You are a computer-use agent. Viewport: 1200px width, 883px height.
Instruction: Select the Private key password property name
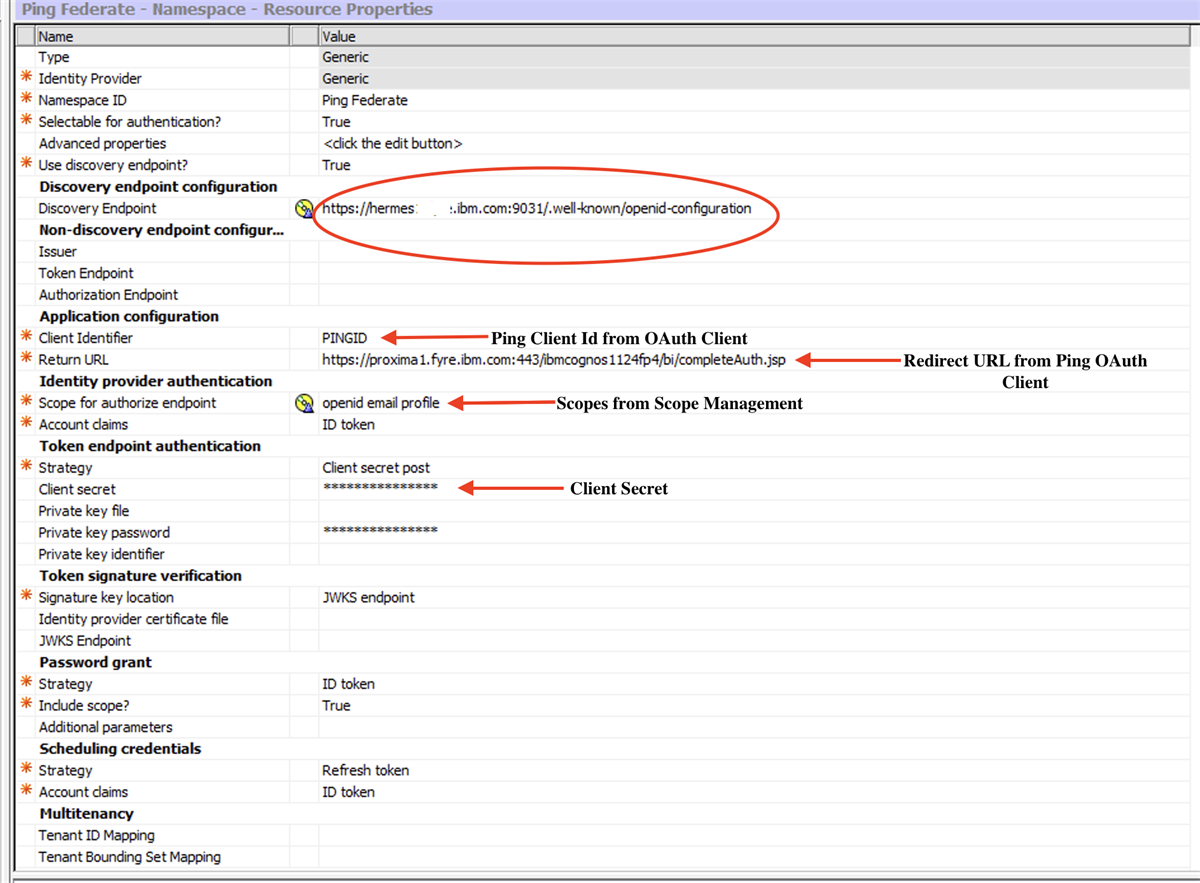(x=104, y=533)
